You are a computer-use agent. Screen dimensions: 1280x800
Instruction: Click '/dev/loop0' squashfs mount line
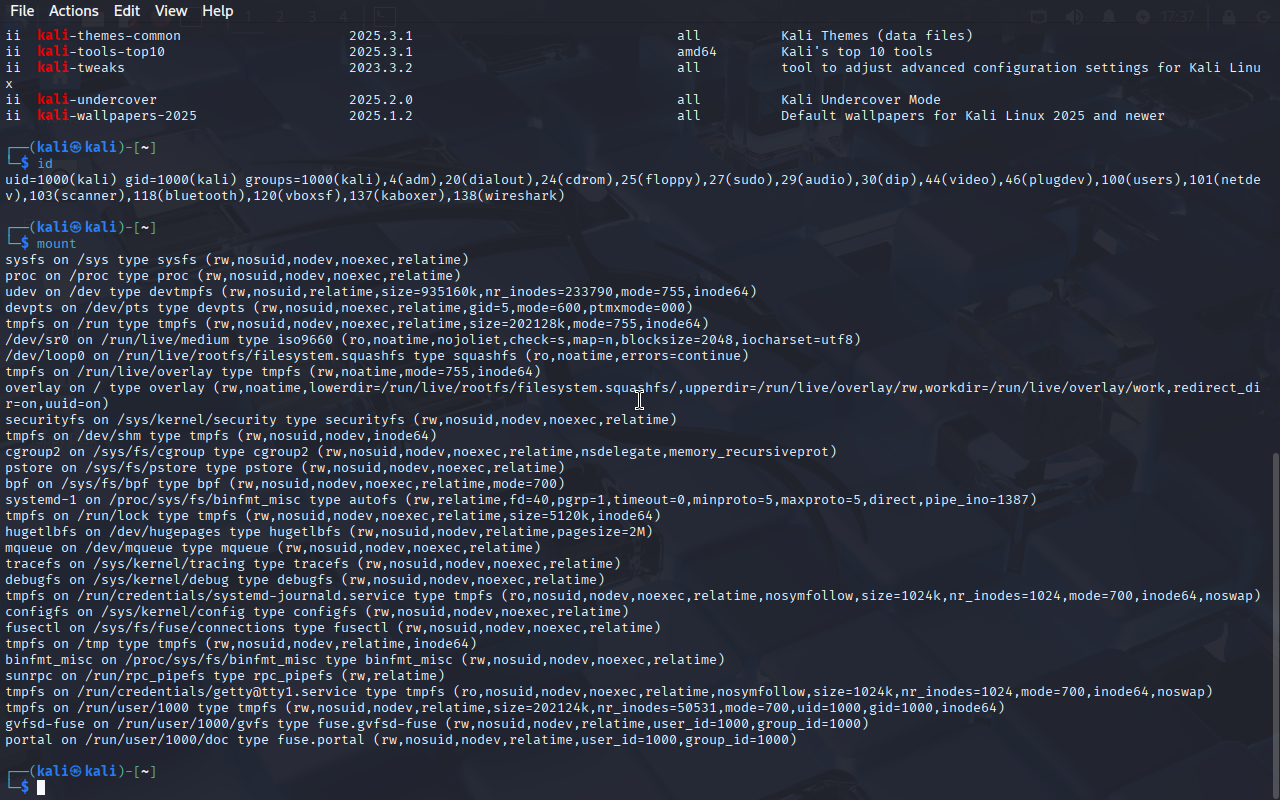tap(377, 356)
